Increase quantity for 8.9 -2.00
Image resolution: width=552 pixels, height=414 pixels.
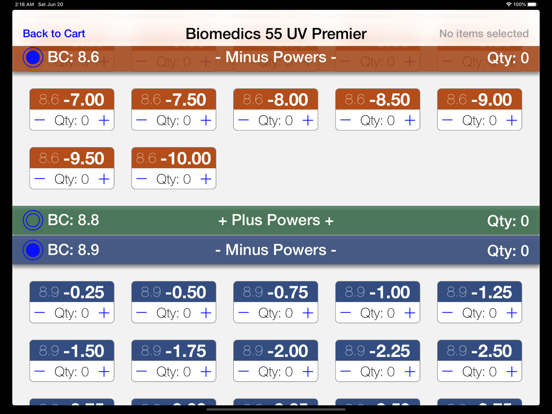click(x=308, y=372)
